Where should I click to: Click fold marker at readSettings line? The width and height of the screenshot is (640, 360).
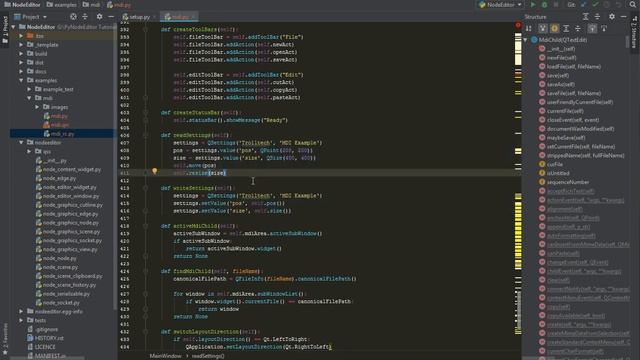click(x=145, y=135)
